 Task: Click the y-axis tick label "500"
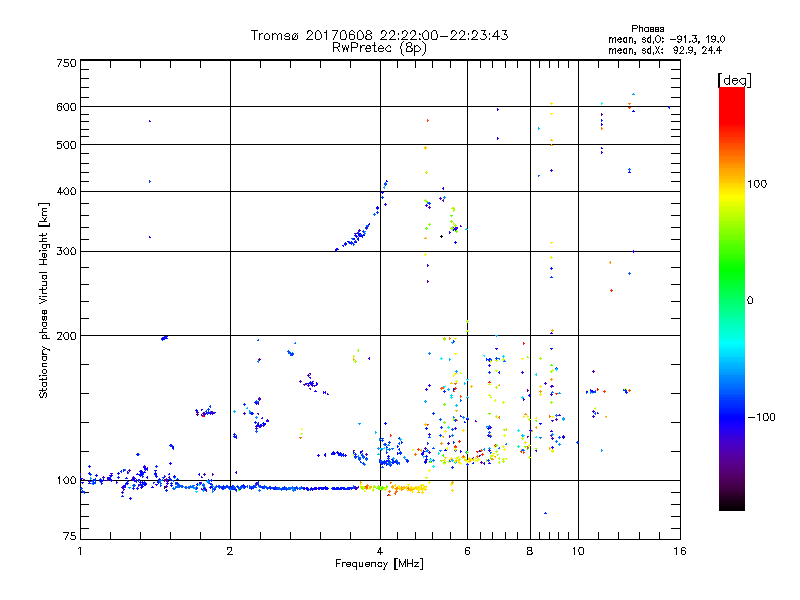coord(67,145)
